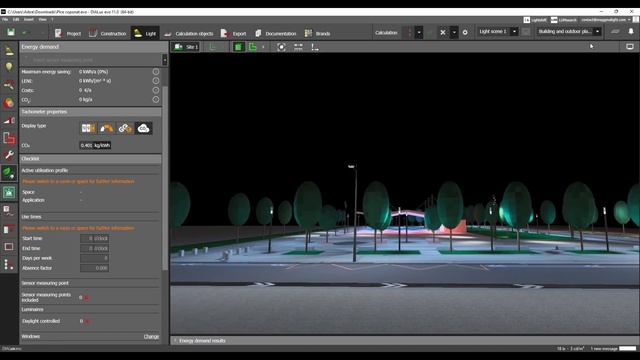Open the Insert menu
640x360 pixels.
29,19
